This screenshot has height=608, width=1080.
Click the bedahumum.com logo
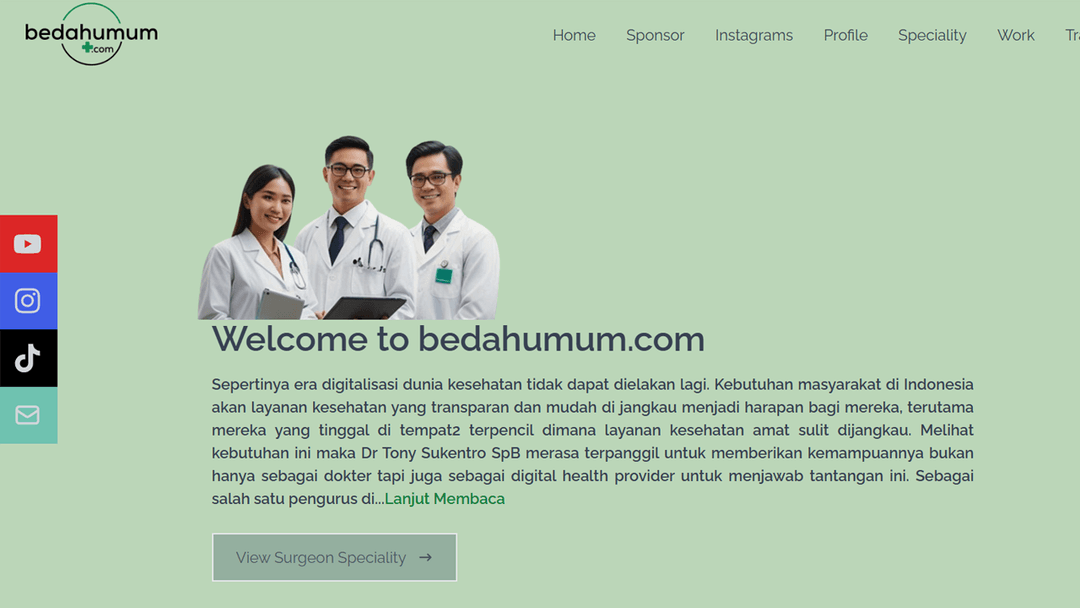(x=91, y=34)
